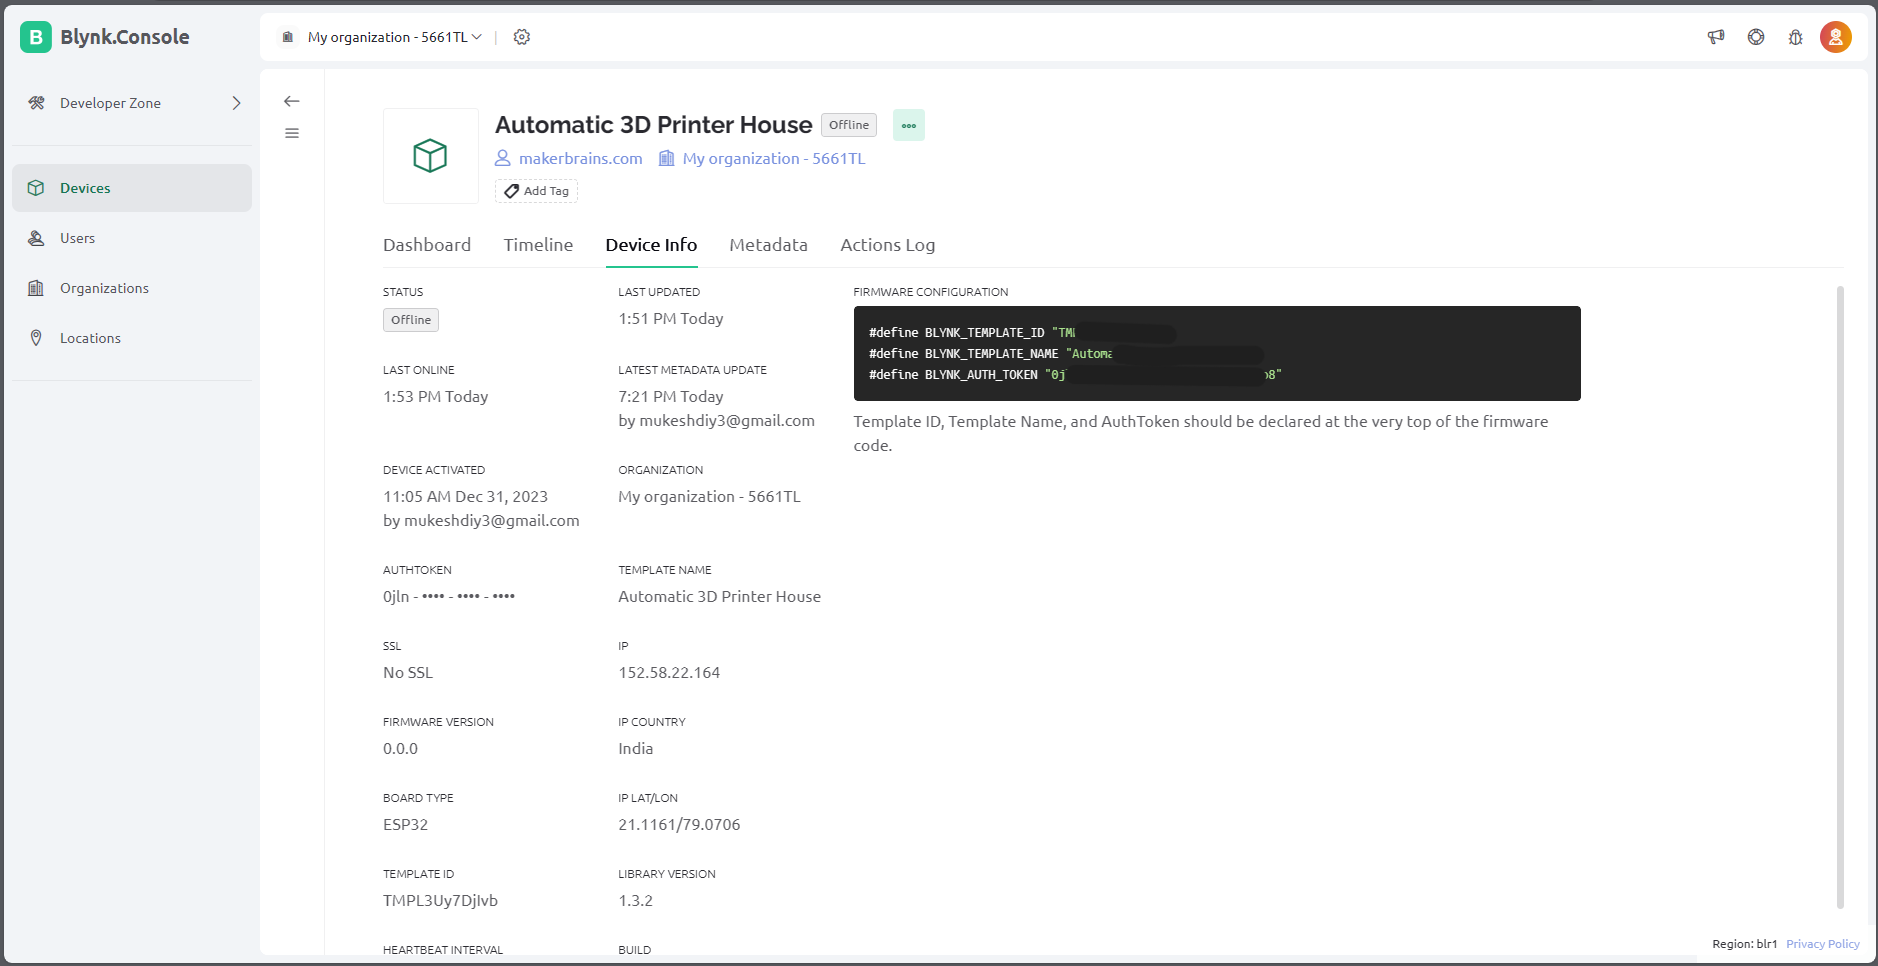Click the Template Name value
Screen dimensions: 1878x966
(x=719, y=596)
